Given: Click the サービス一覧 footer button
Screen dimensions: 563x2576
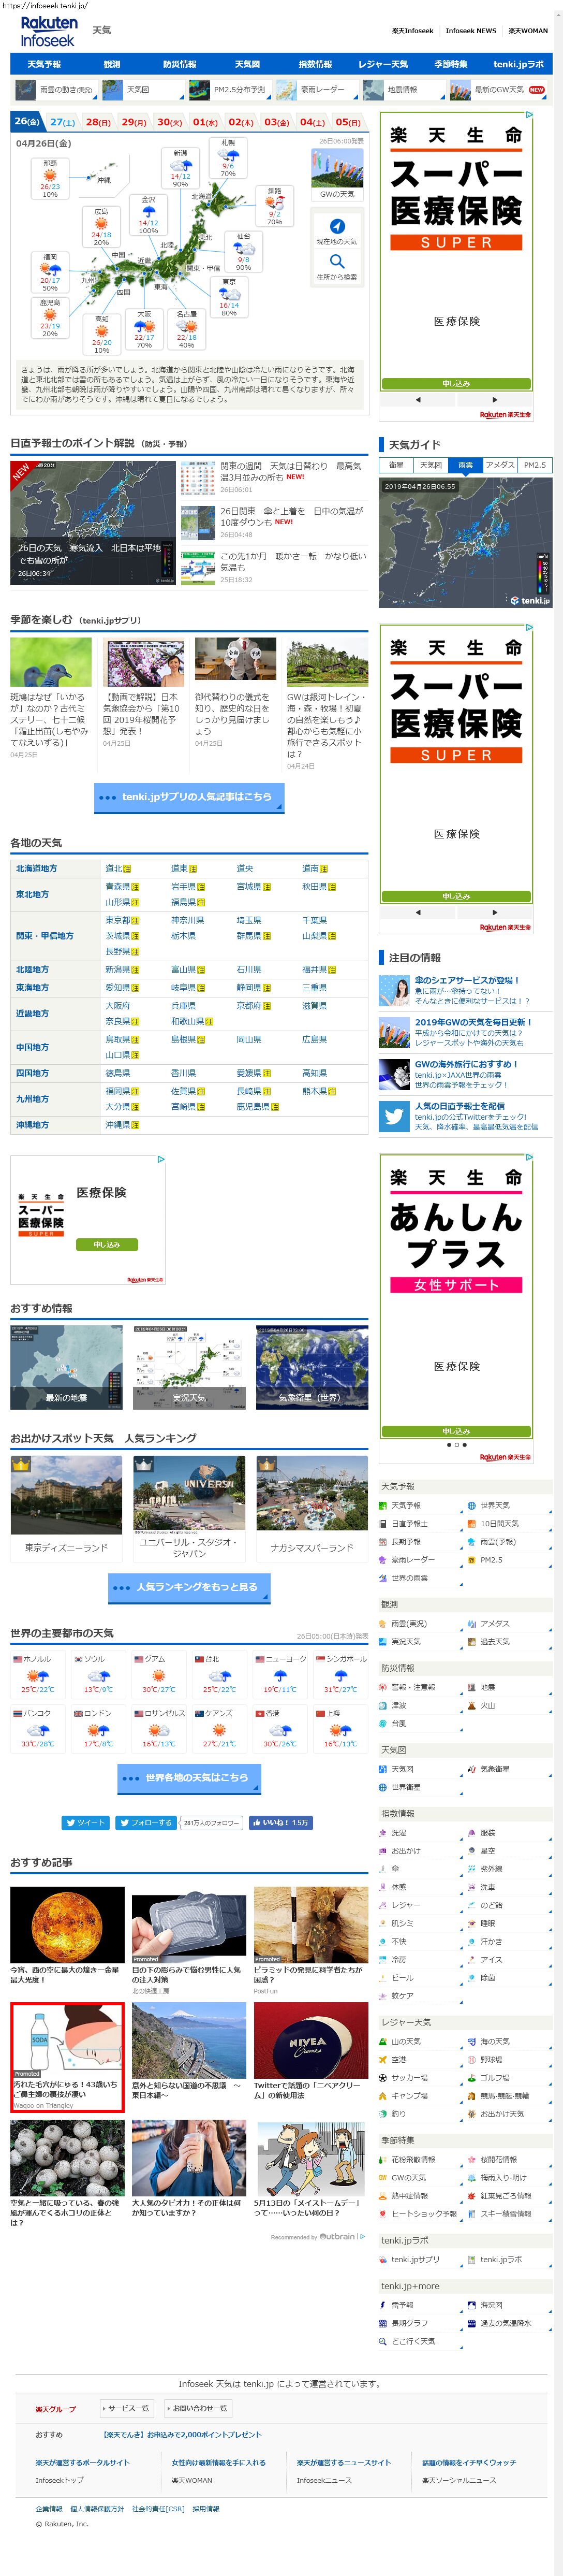Looking at the screenshot, I should 128,2409.
